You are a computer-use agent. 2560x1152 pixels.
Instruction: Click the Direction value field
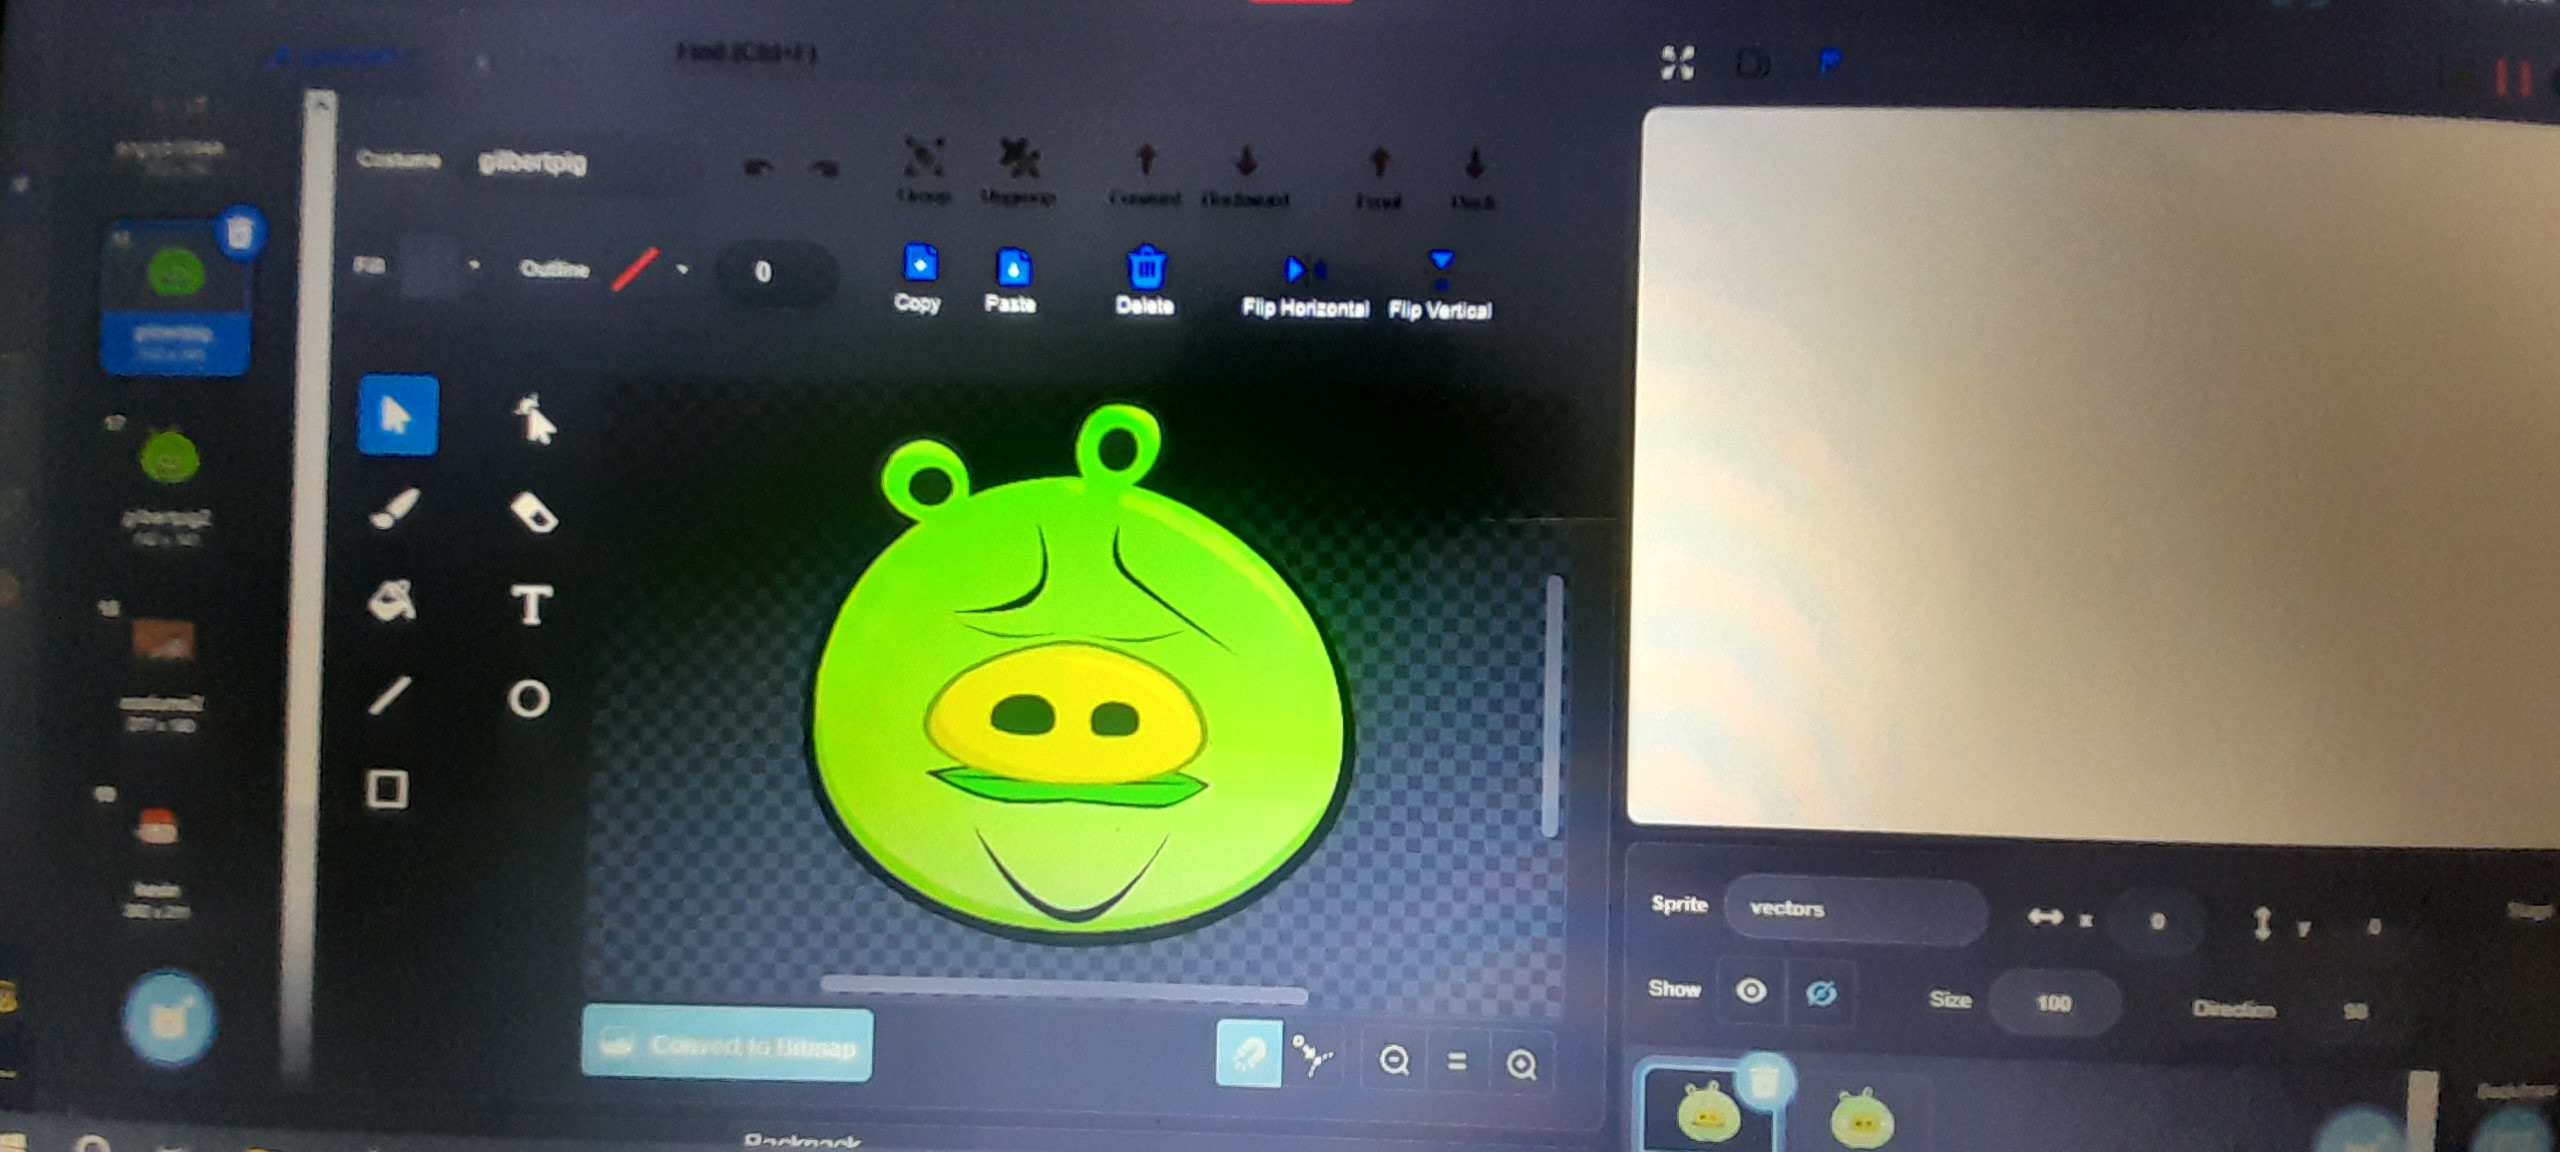point(2354,1011)
